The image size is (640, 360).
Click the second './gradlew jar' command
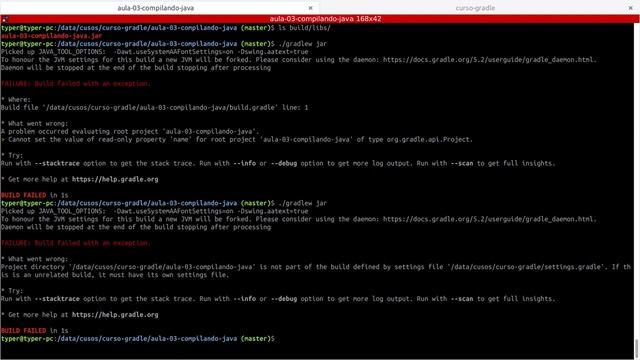pyautogui.click(x=302, y=203)
